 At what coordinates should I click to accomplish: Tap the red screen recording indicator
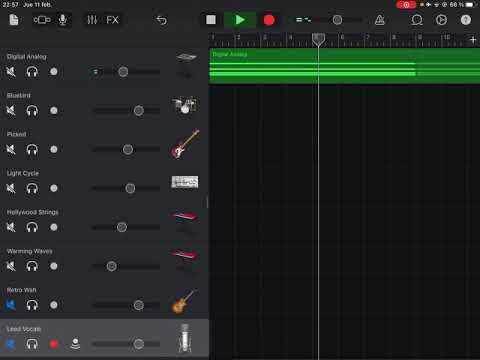[406, 5]
